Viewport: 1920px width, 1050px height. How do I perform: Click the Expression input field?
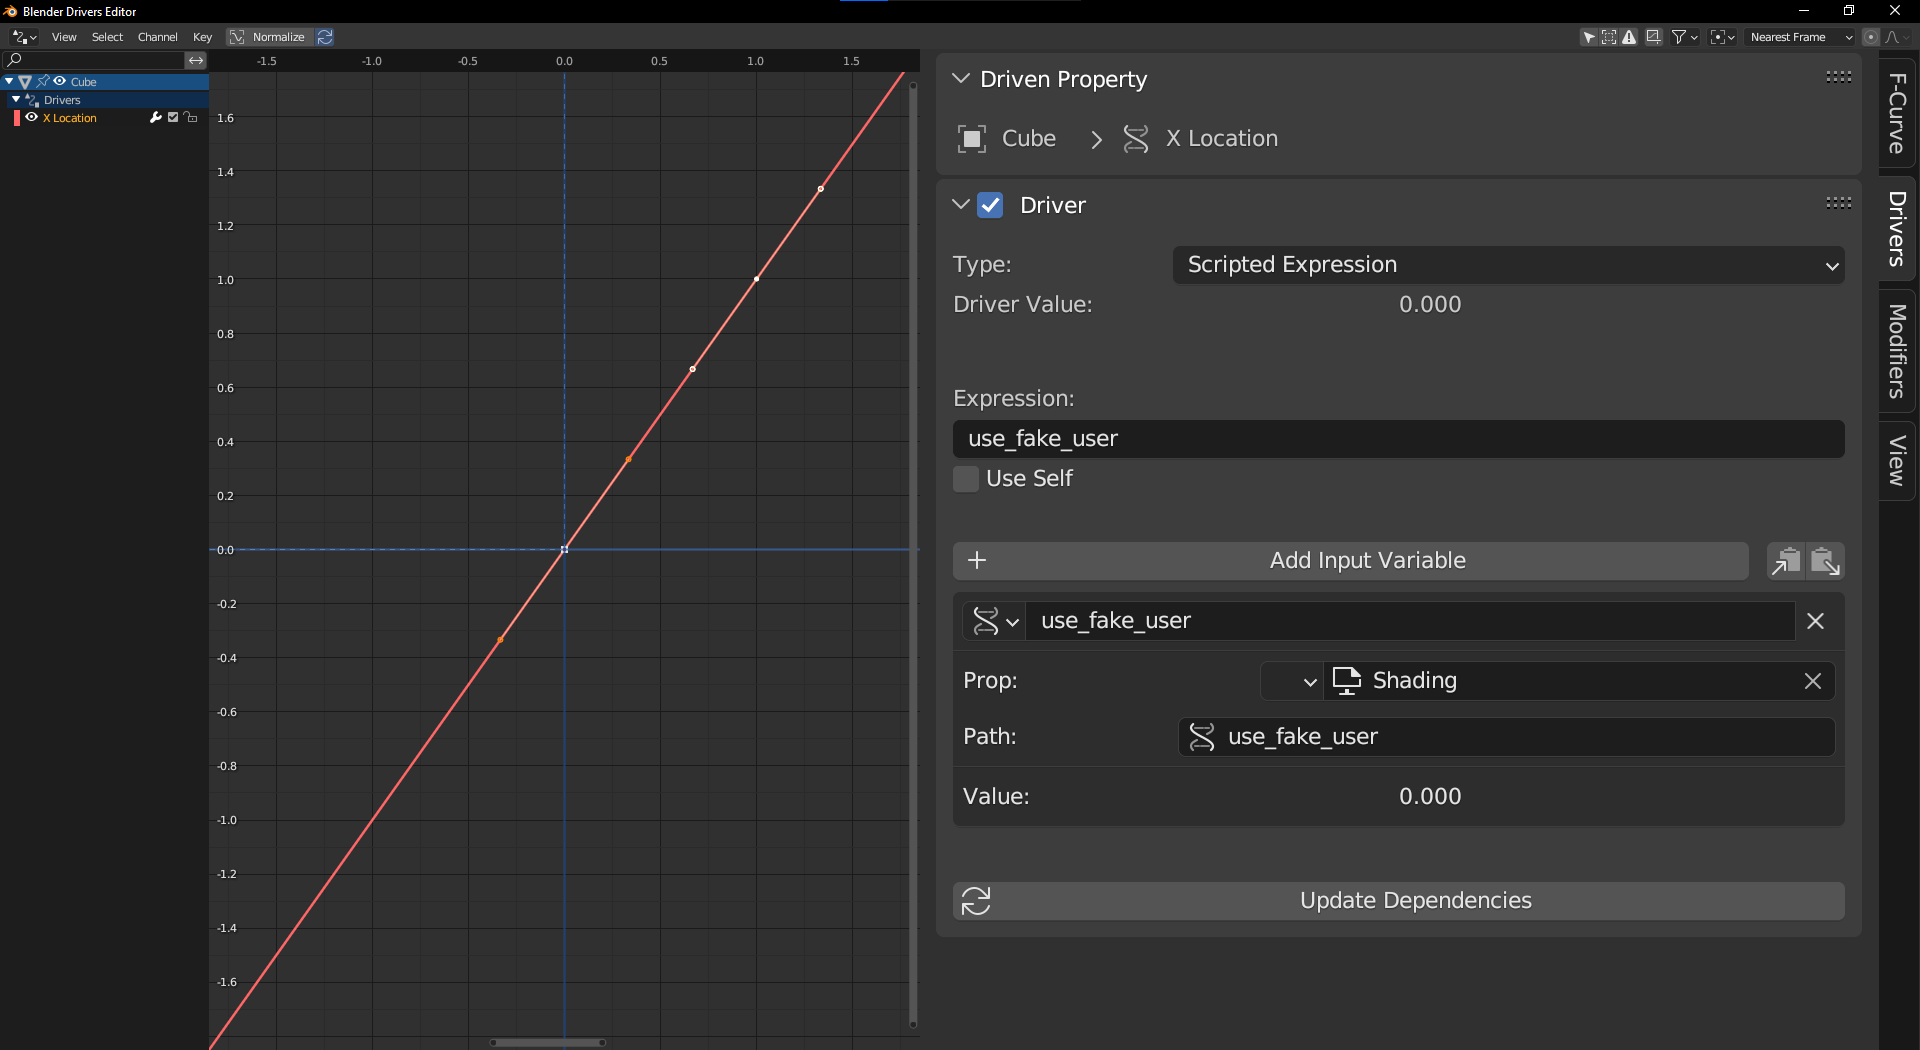click(1398, 439)
